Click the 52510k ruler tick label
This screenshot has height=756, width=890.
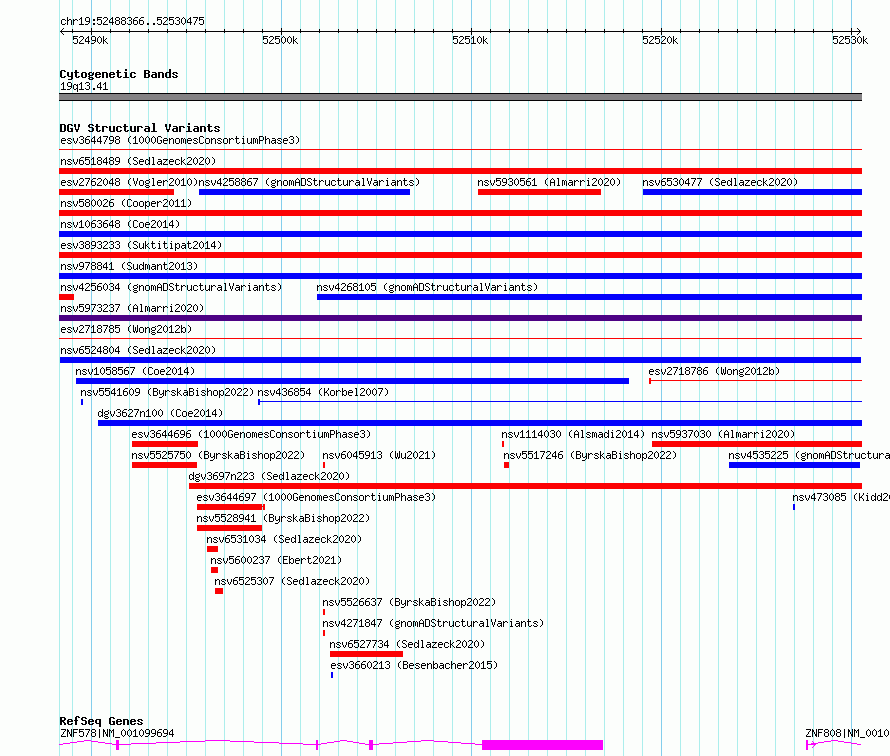[x=470, y=40]
